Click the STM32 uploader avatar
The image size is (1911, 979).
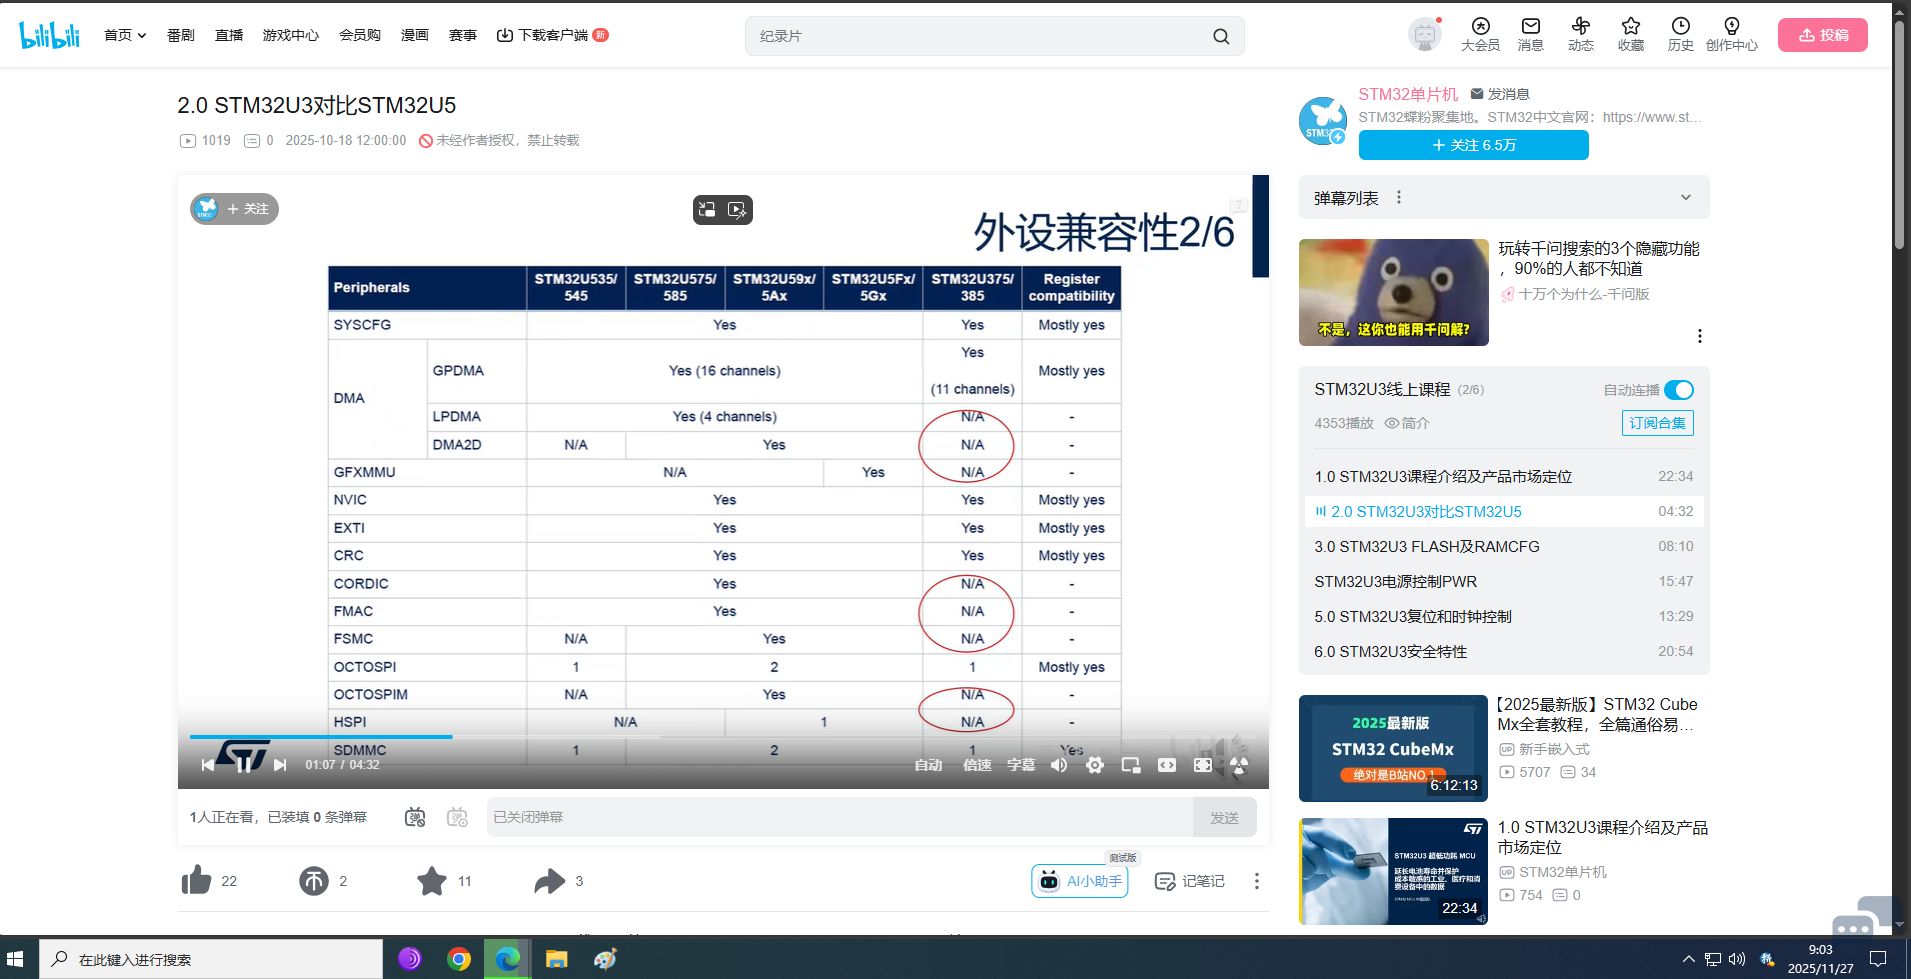(1323, 121)
